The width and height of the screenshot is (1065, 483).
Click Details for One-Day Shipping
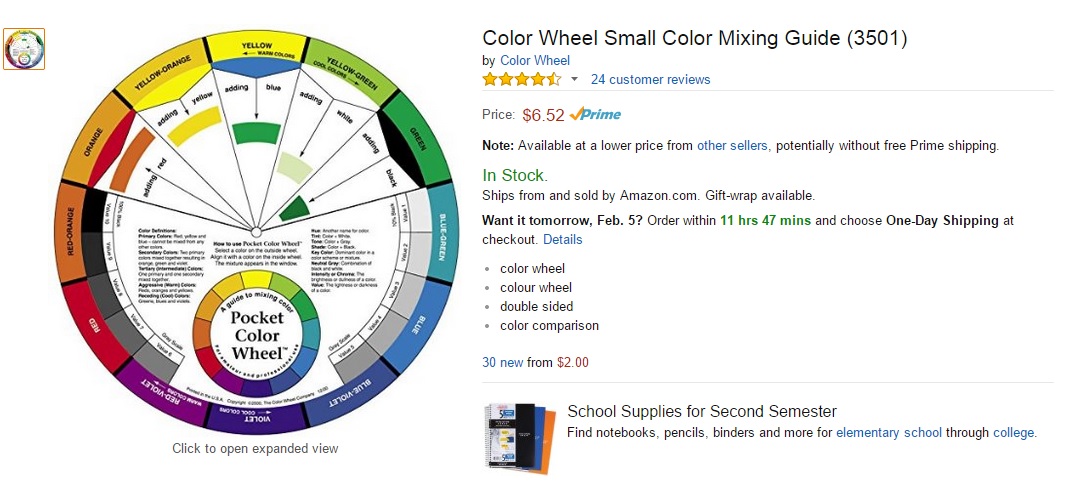coord(562,240)
